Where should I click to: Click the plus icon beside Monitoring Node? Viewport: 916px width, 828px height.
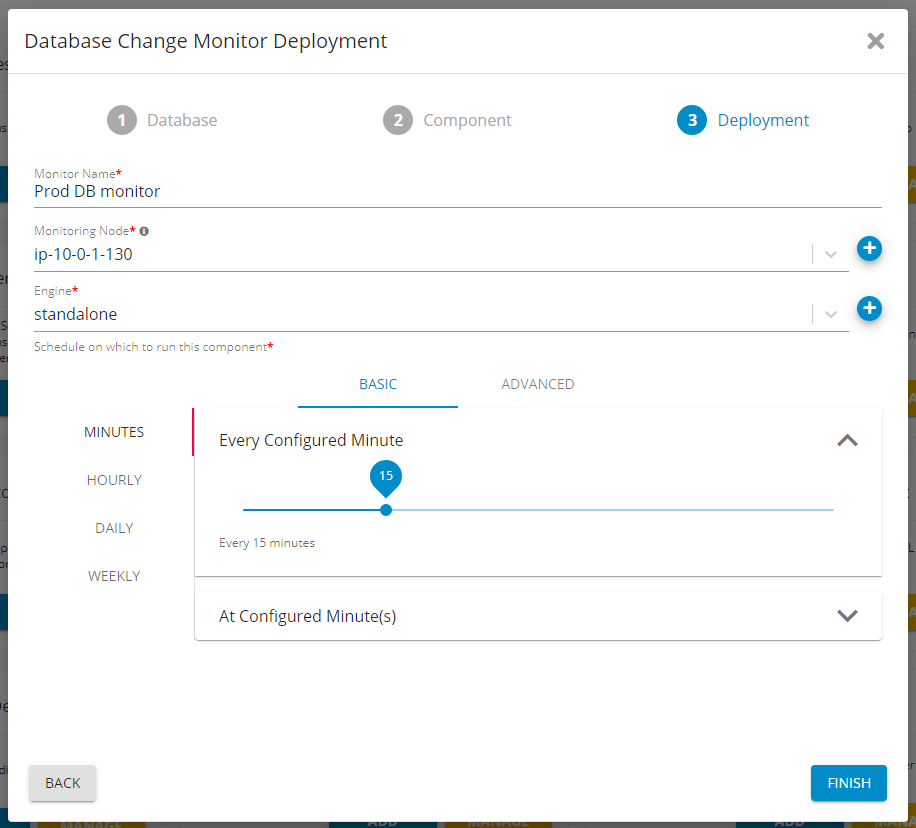point(869,248)
